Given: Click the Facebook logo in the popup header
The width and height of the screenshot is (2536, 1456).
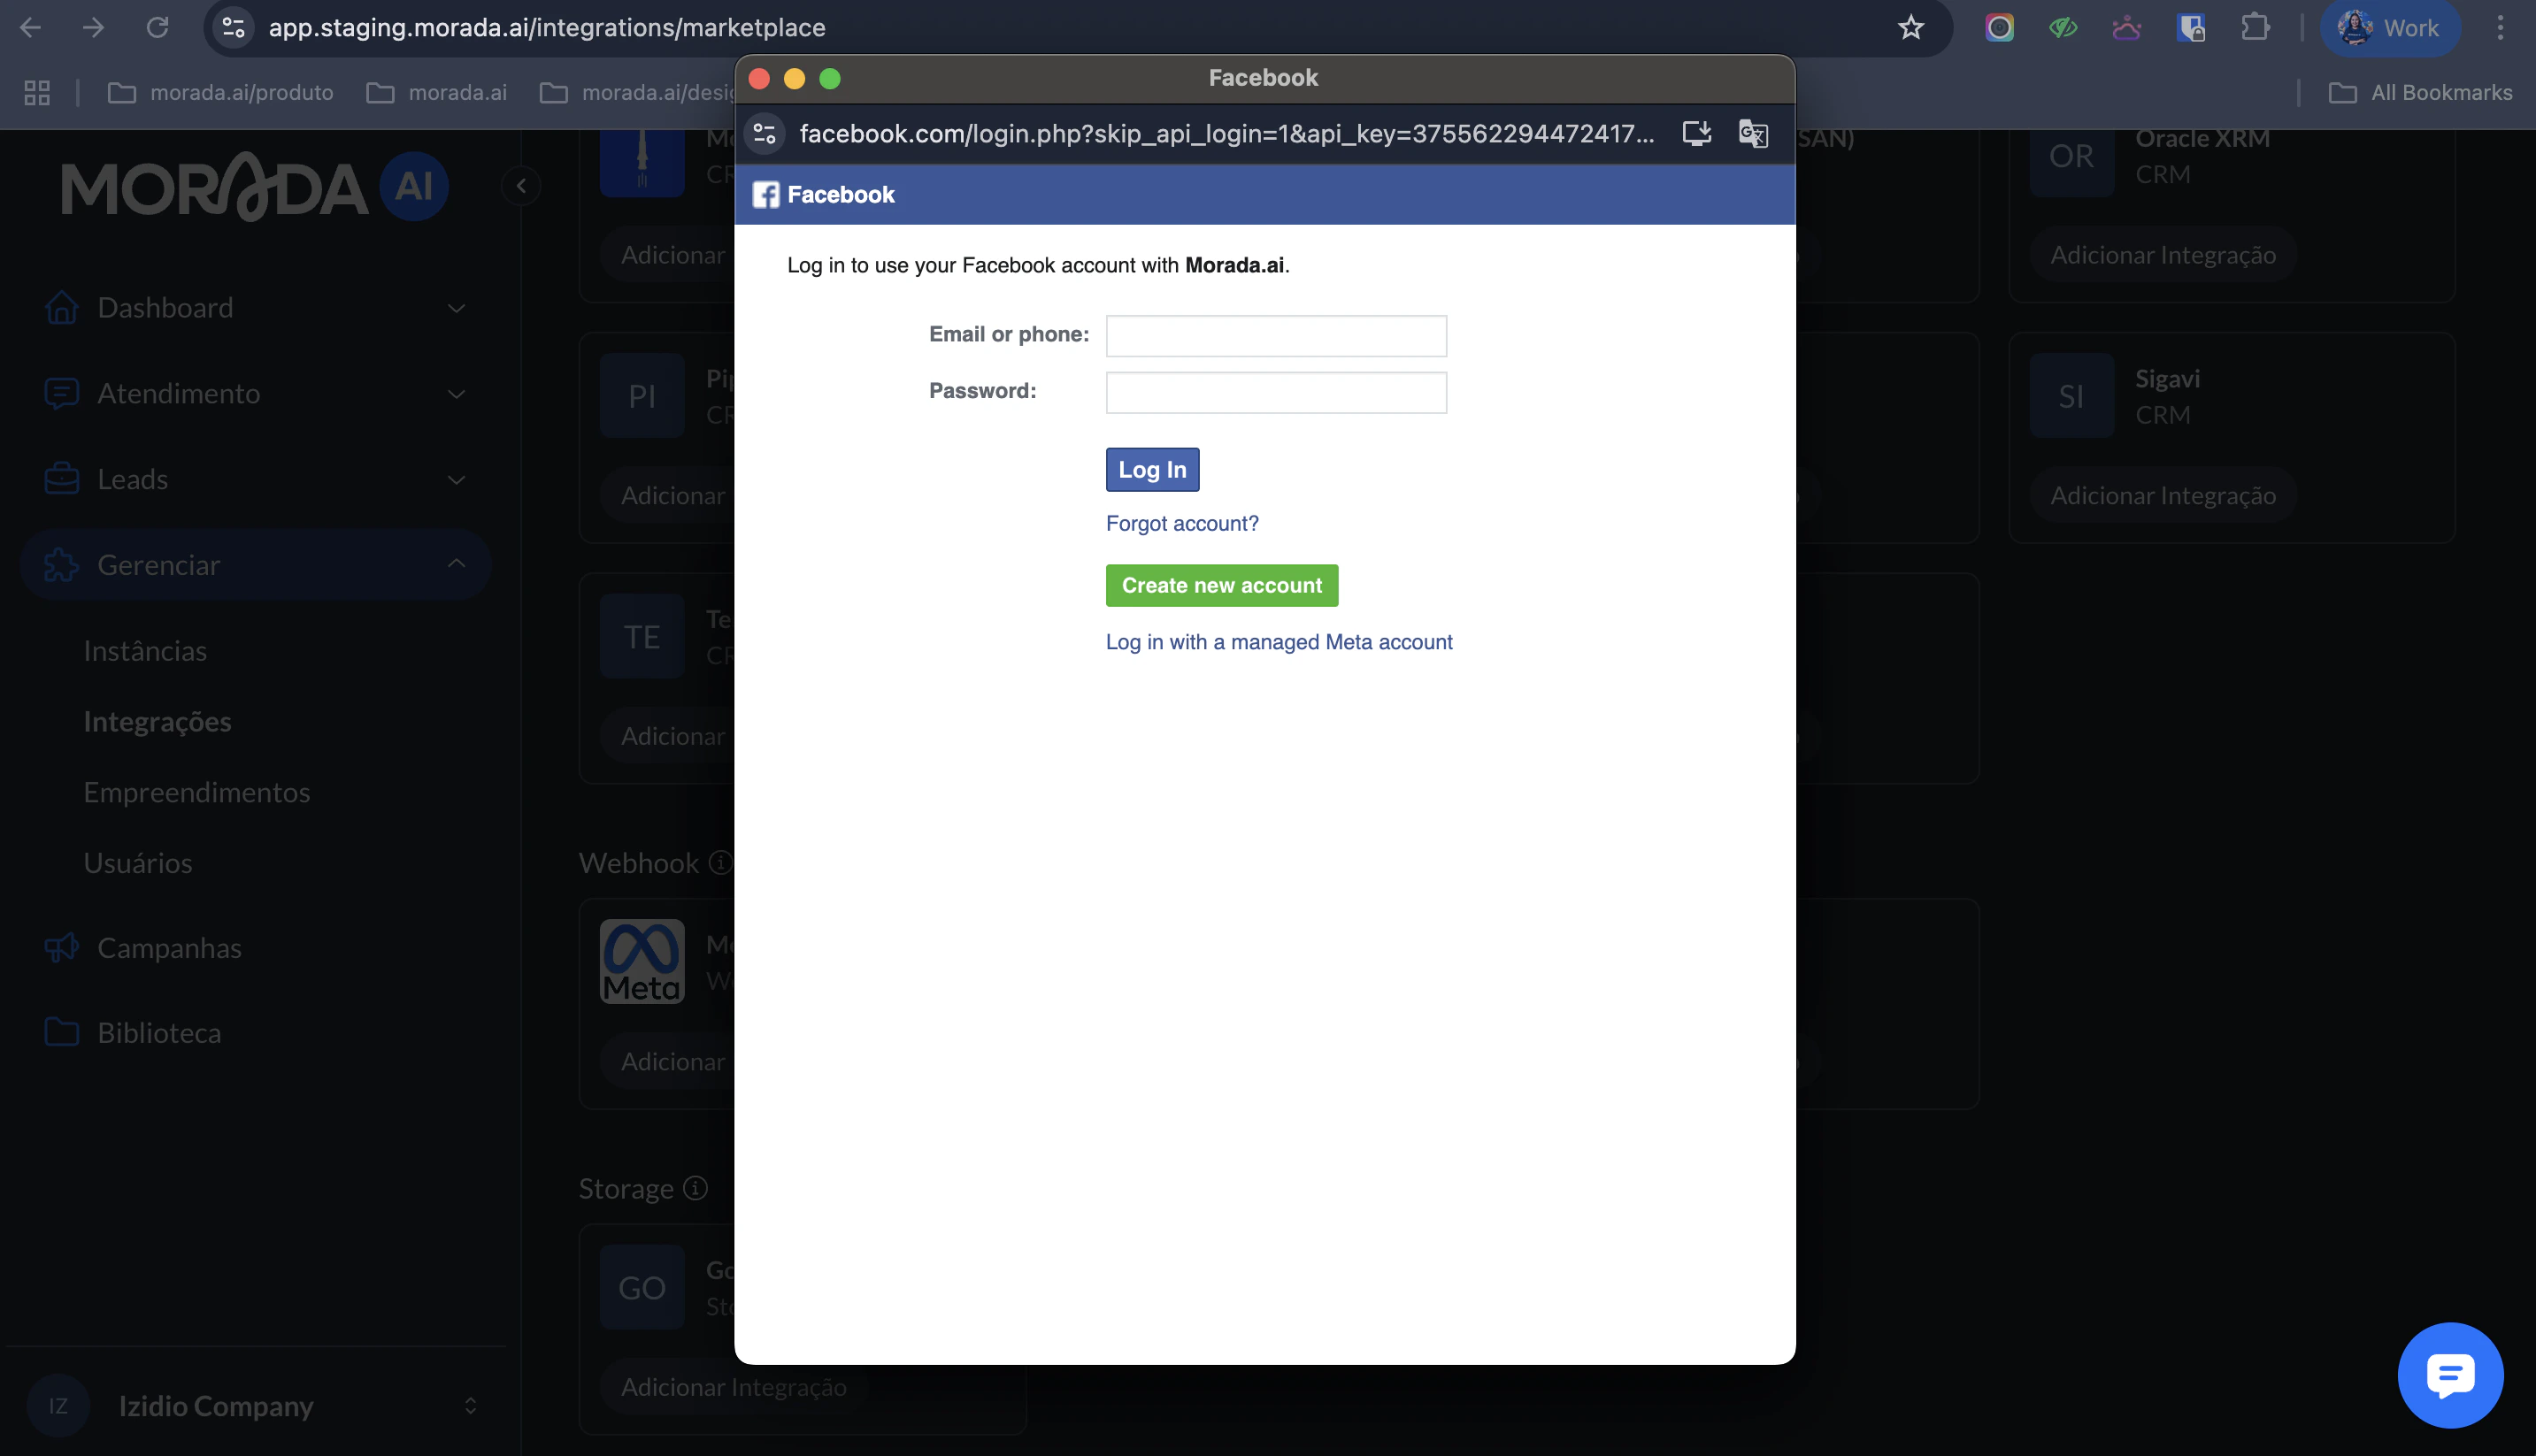Looking at the screenshot, I should pyautogui.click(x=766, y=194).
